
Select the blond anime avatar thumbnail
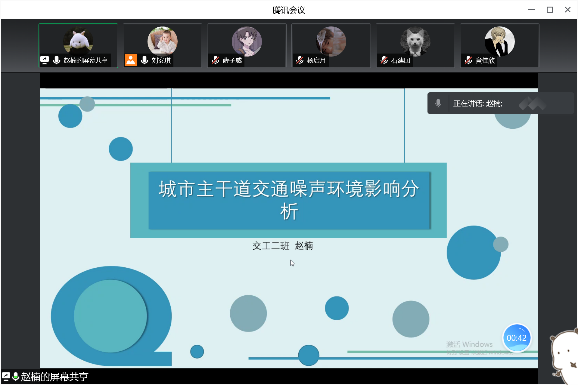[500, 41]
